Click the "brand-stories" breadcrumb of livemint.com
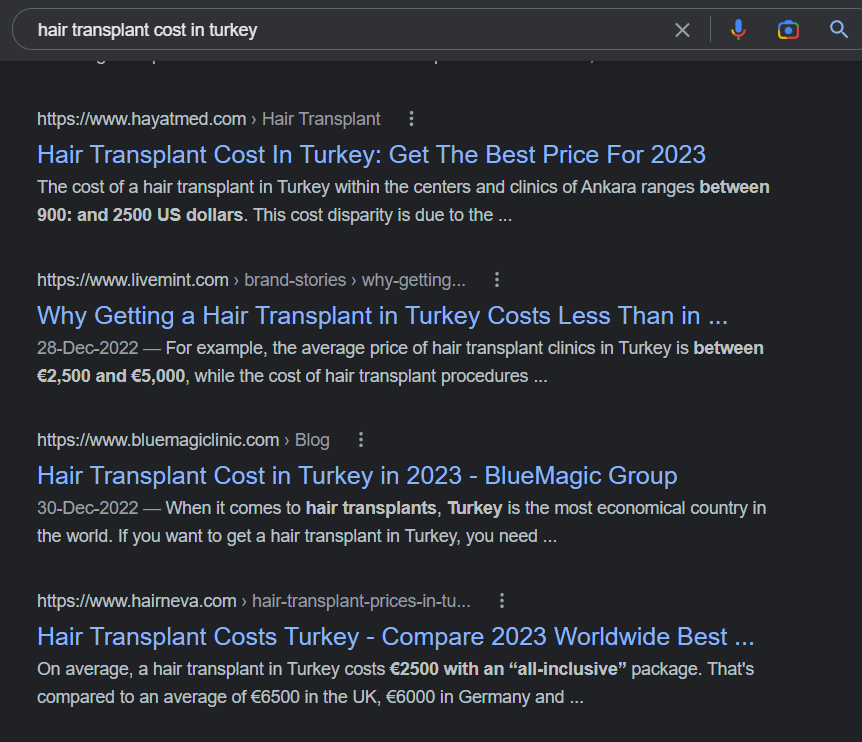This screenshot has width=862, height=742. click(x=295, y=280)
